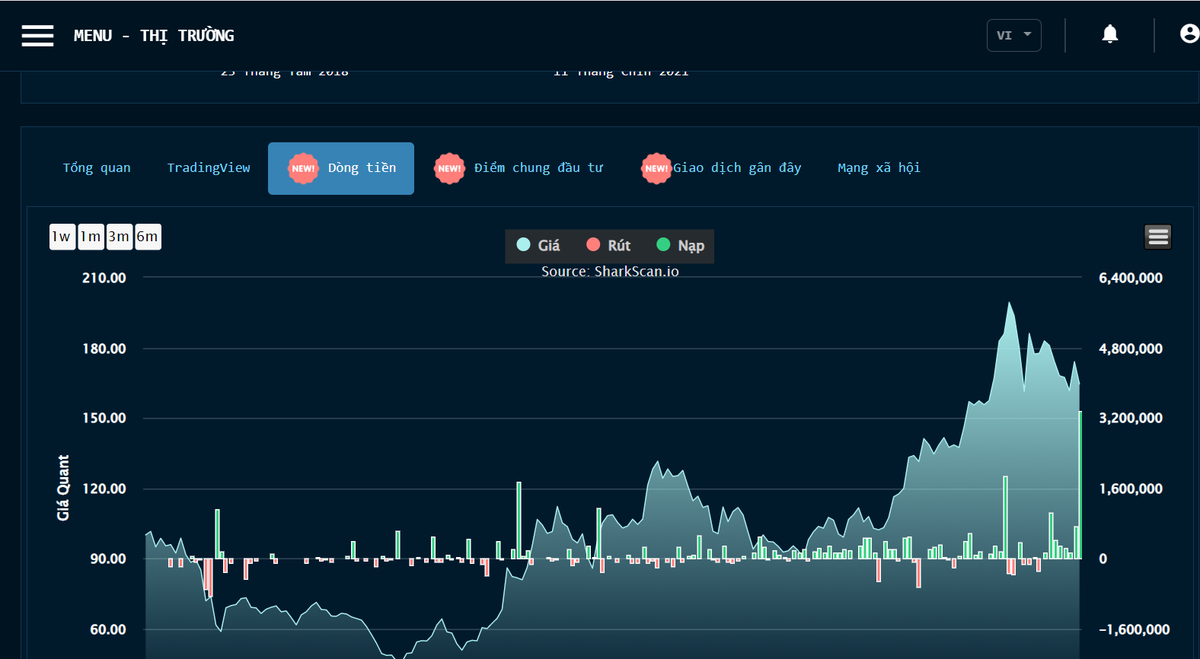Click the MENU - THỊ TRƯỜNG title
This screenshot has height=659, width=1200.
(154, 36)
